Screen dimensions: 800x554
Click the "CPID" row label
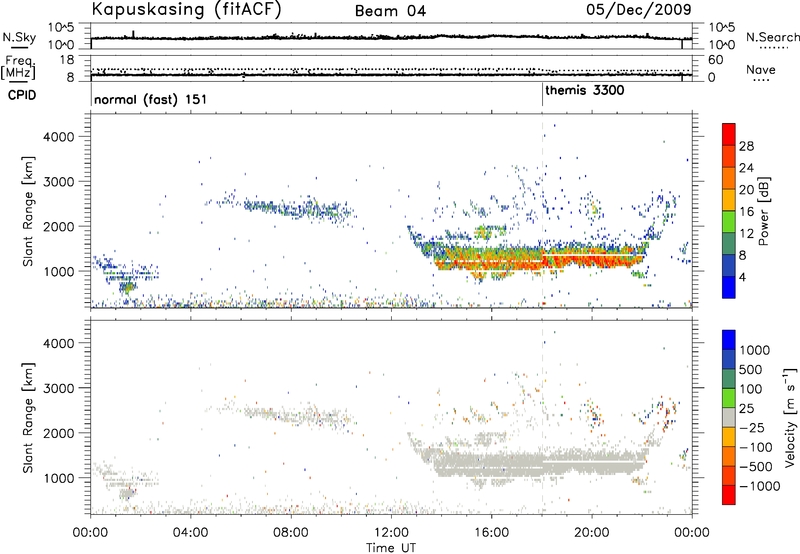point(22,95)
